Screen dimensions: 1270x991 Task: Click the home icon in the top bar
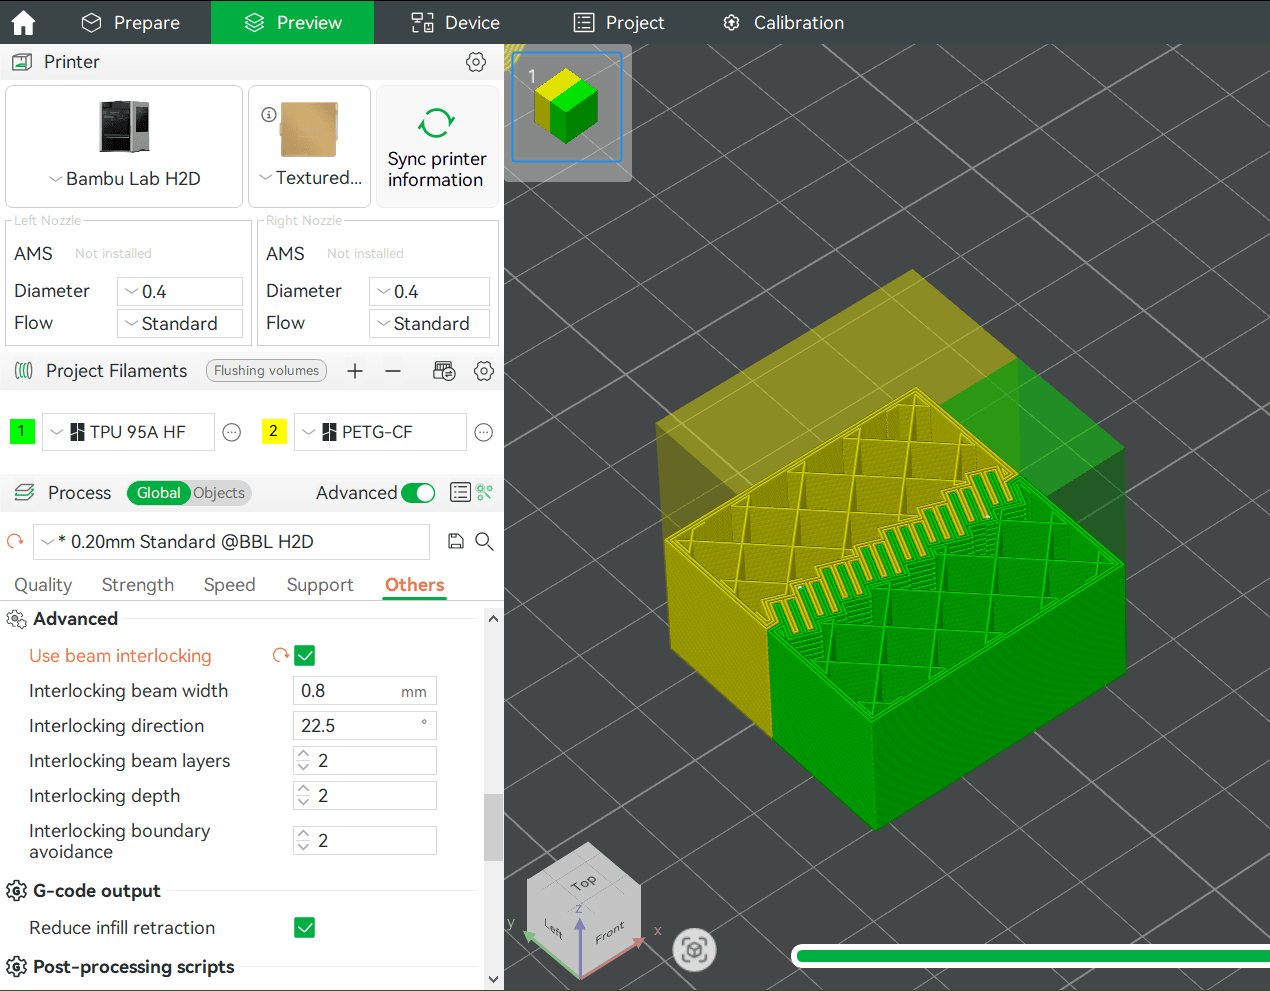(x=23, y=22)
